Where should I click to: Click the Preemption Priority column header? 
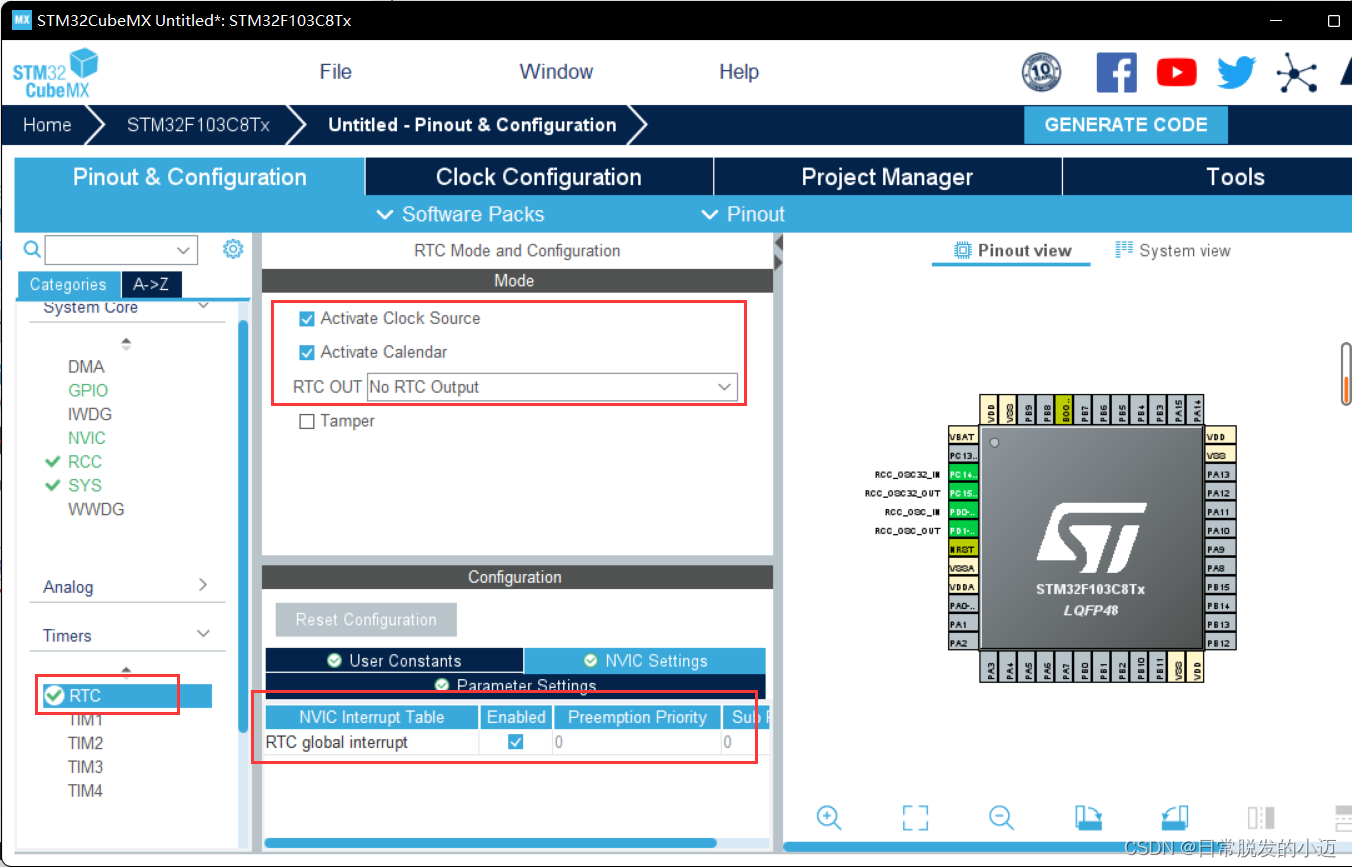pos(637,717)
